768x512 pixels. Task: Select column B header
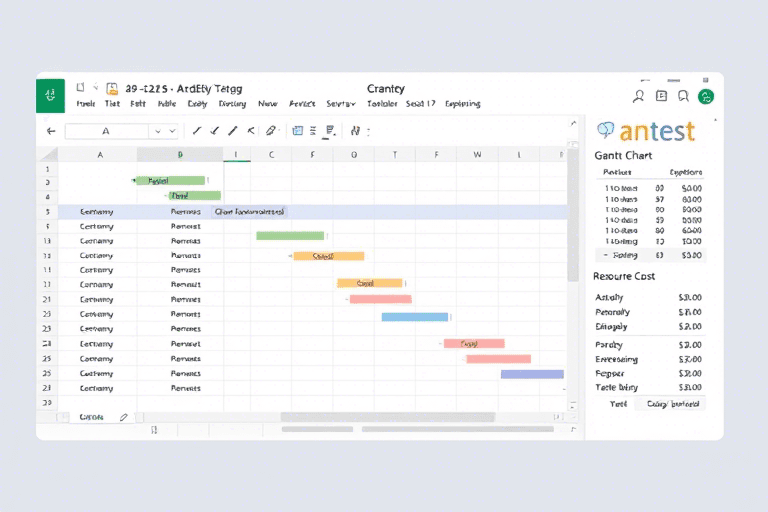click(x=180, y=155)
